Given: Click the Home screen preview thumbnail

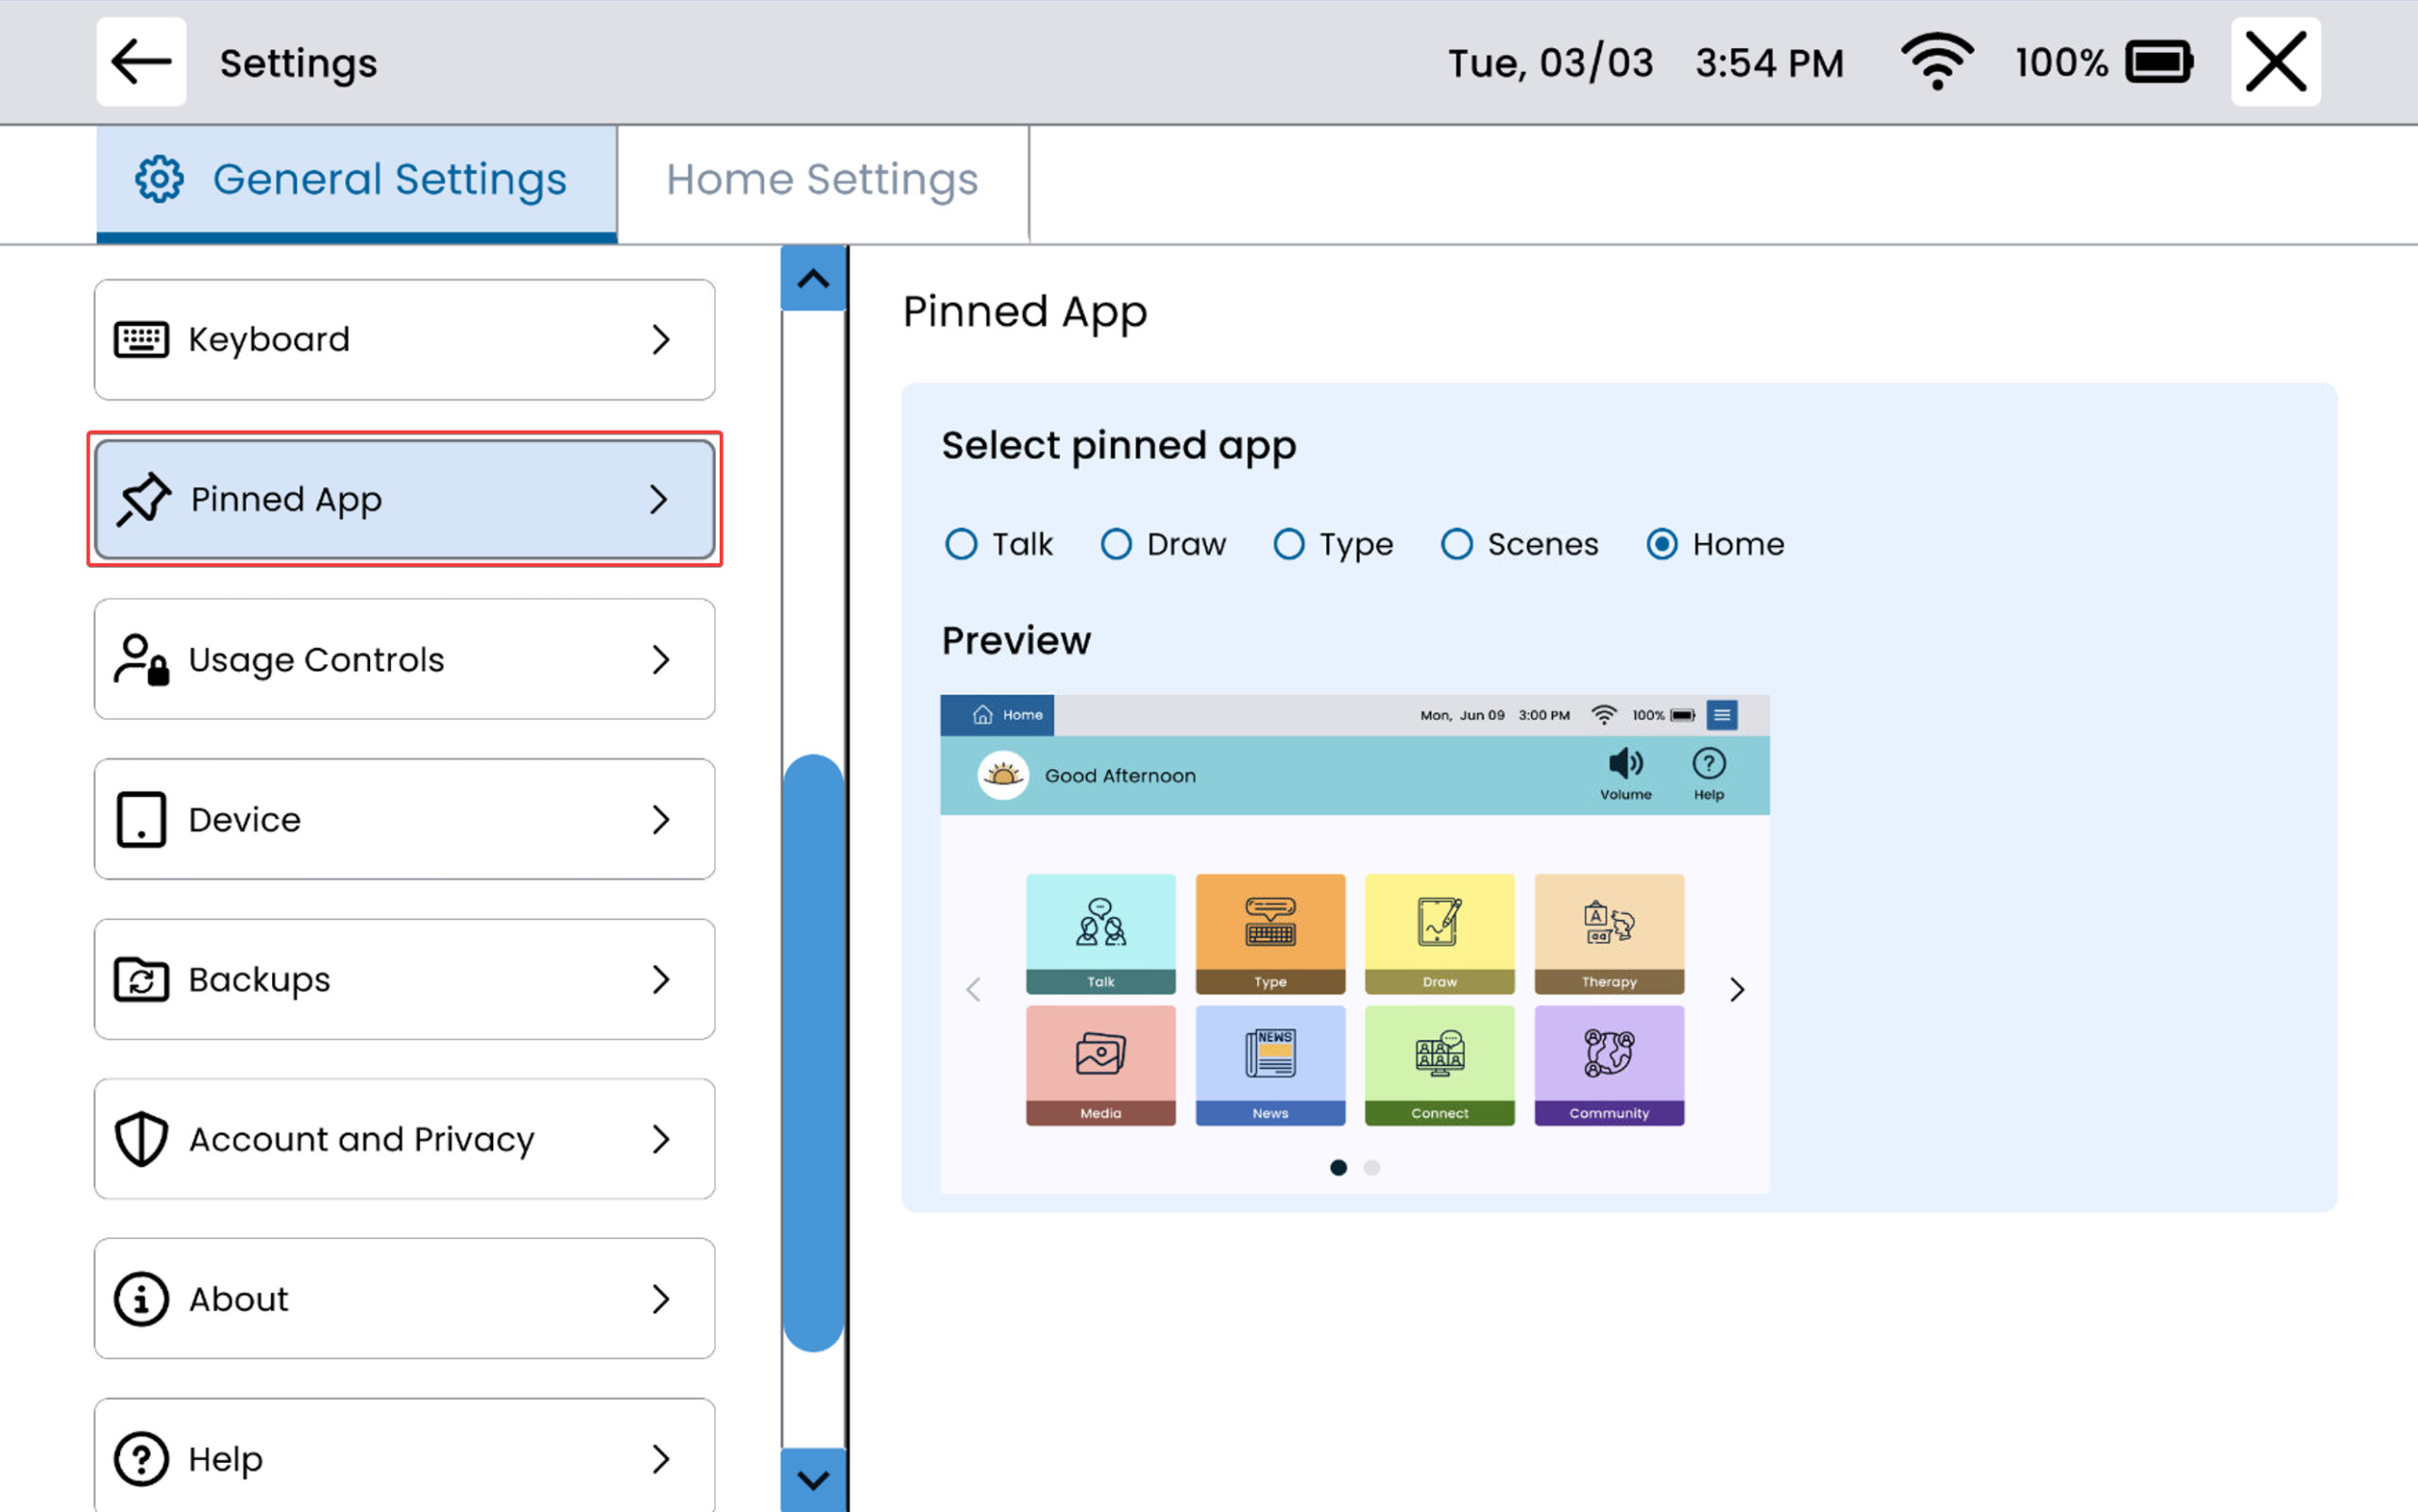Looking at the screenshot, I should (1354, 943).
